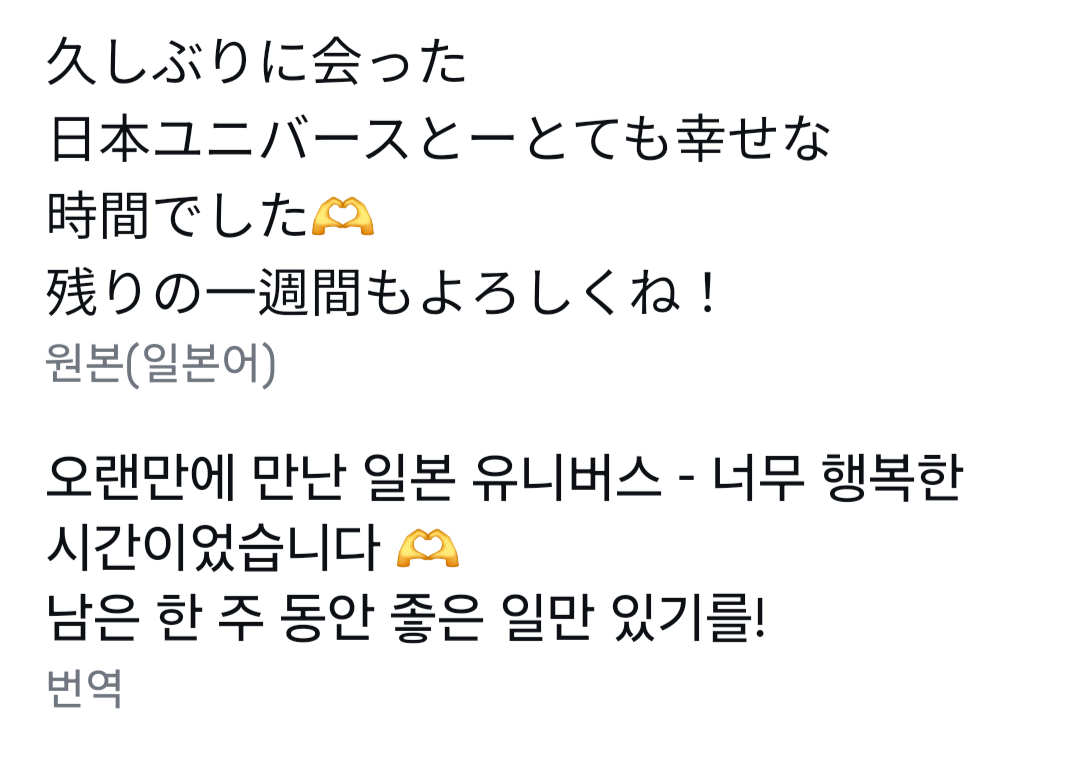Image resolution: width=1080 pixels, height=784 pixels.
Task: Click the phrase 좋은 일만
Action: coord(492,618)
